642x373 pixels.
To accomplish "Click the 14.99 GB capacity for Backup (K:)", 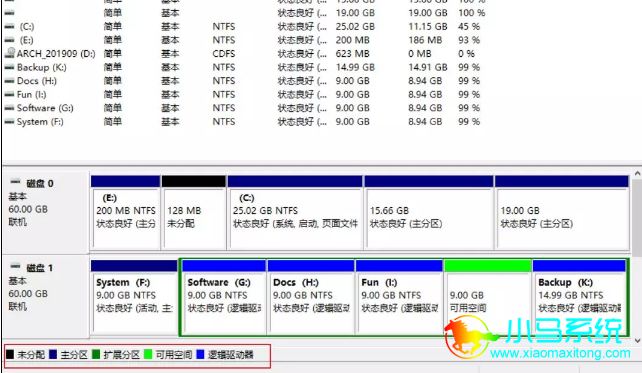I will [355, 67].
